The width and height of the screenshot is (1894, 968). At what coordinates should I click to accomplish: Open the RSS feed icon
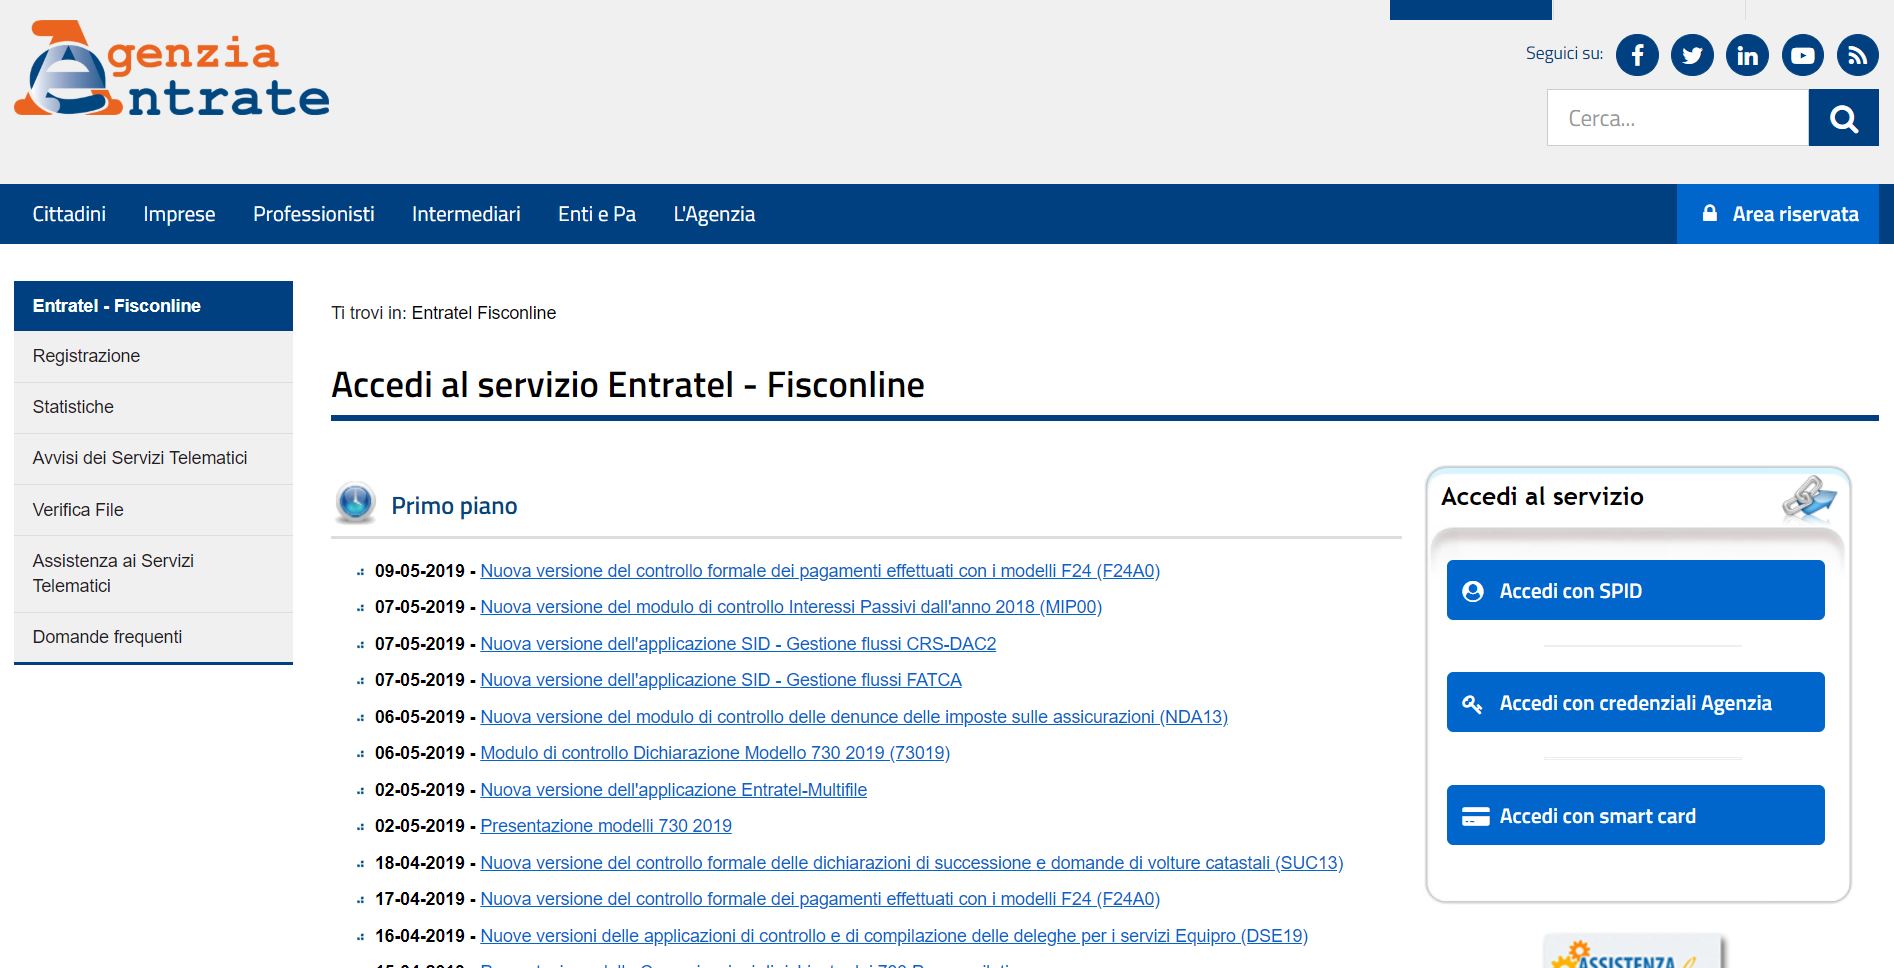point(1857,55)
